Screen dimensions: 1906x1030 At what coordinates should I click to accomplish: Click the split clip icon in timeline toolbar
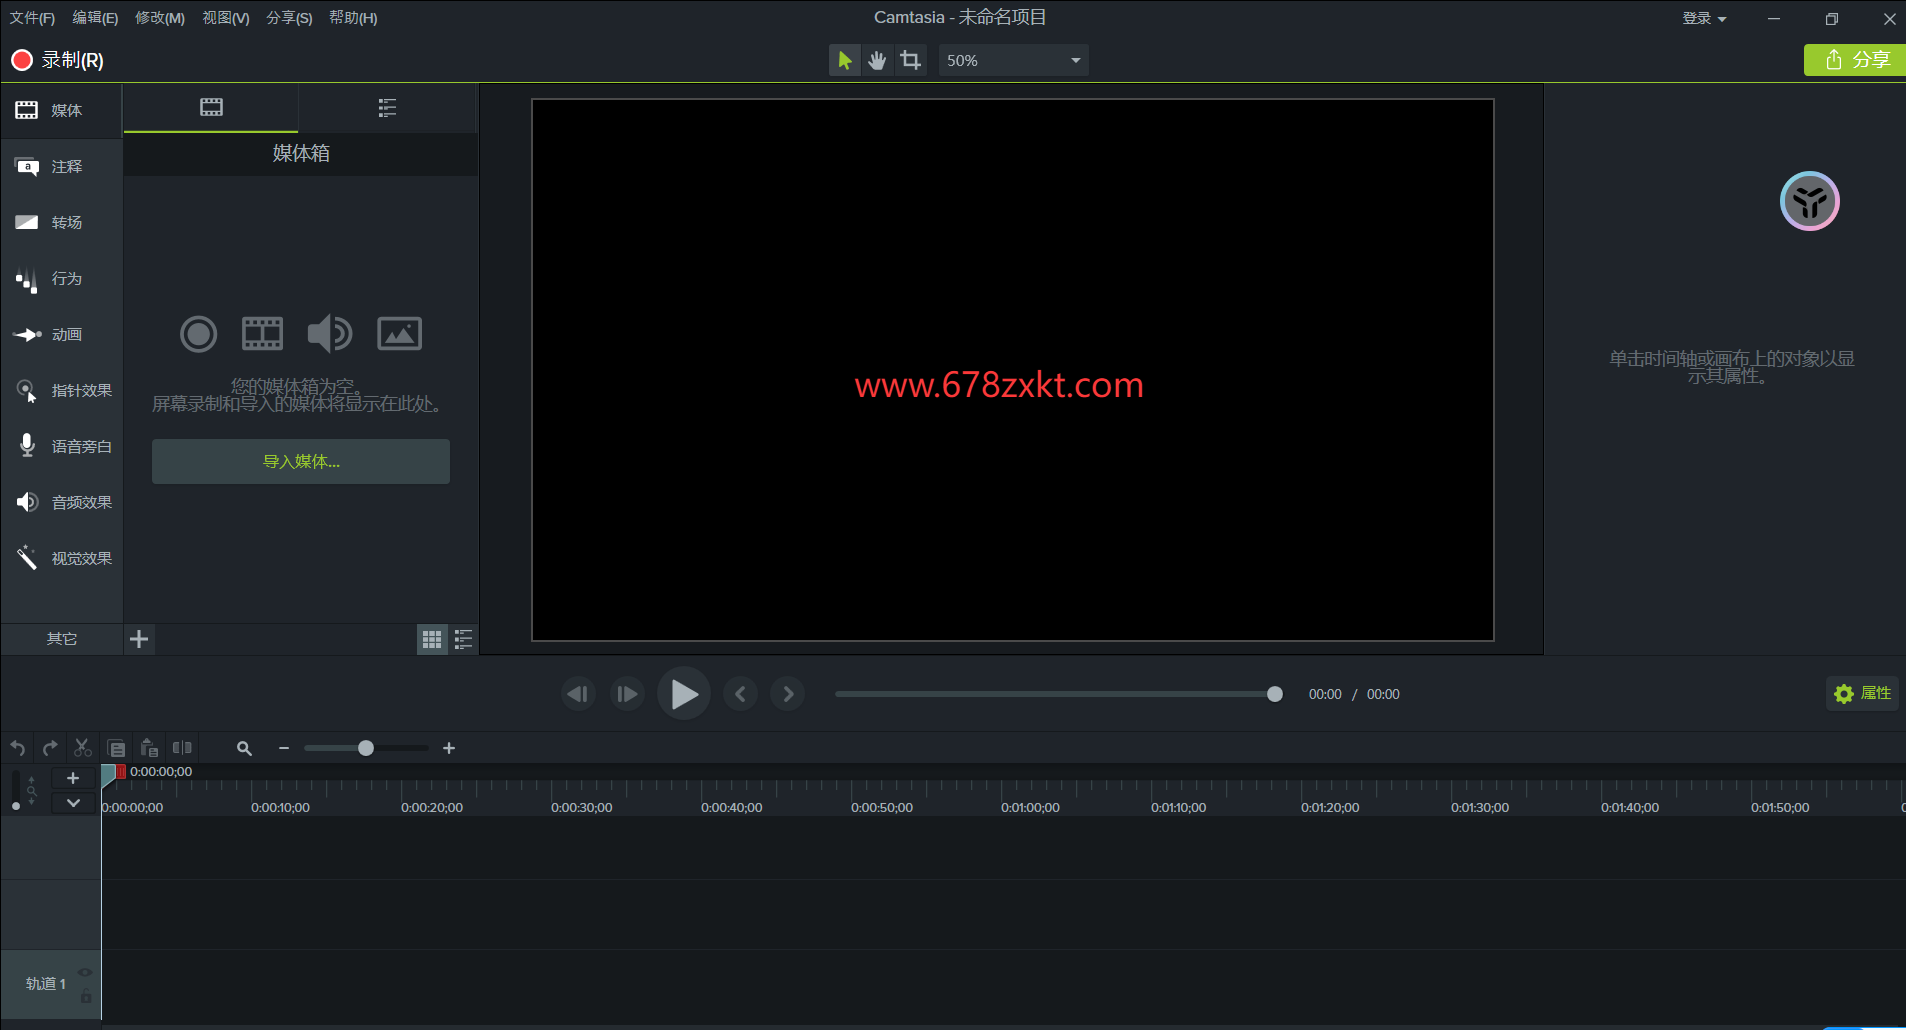182,748
